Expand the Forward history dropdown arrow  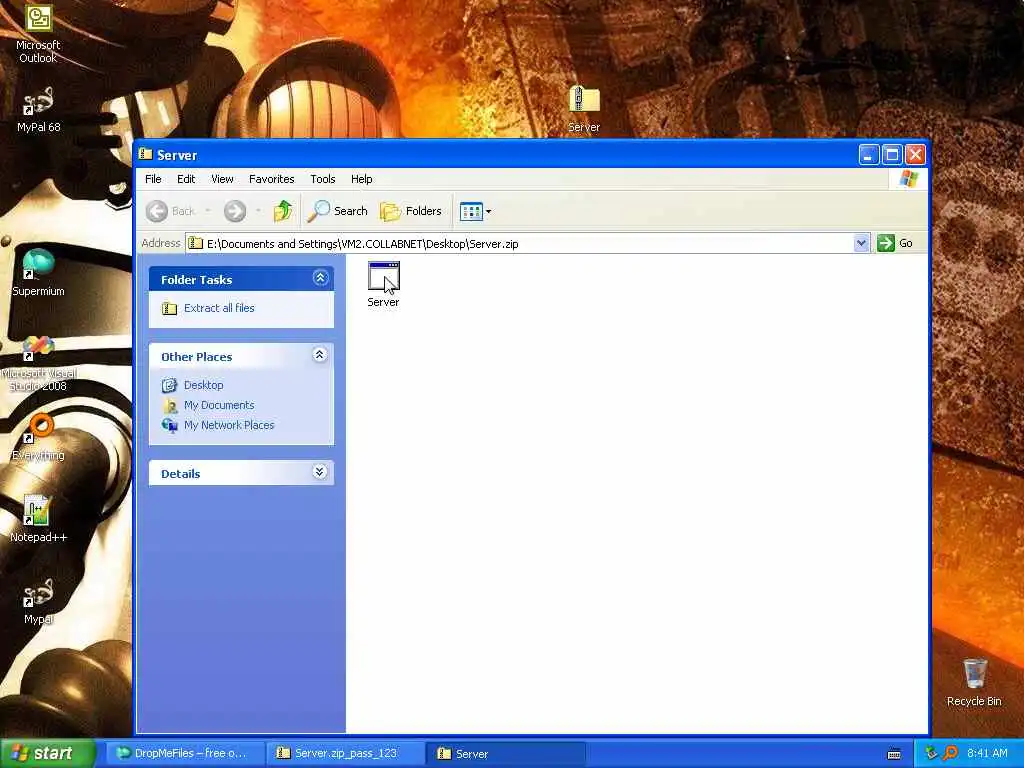tap(259, 211)
